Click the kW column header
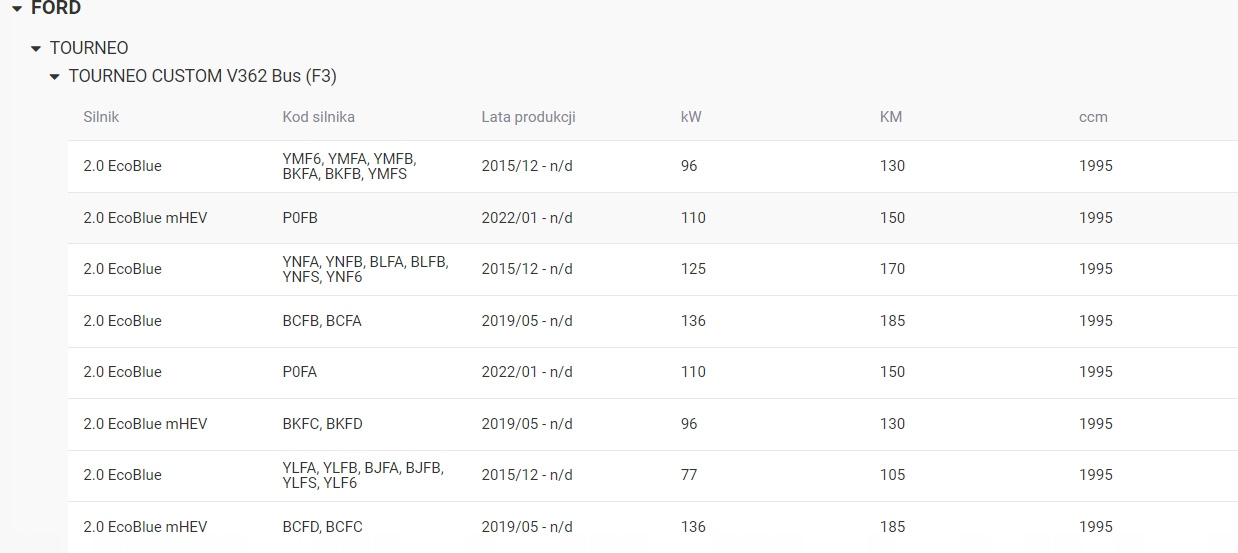 tap(691, 117)
